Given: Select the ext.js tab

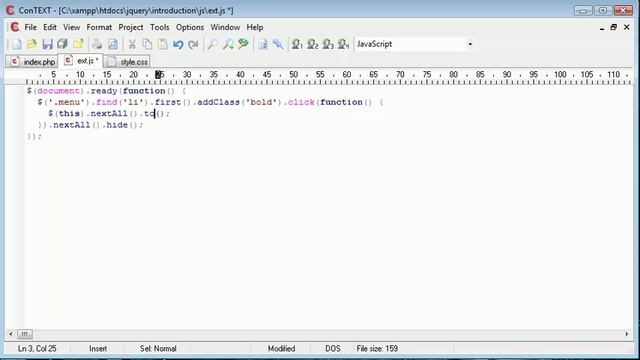Looking at the screenshot, I should 80,61.
